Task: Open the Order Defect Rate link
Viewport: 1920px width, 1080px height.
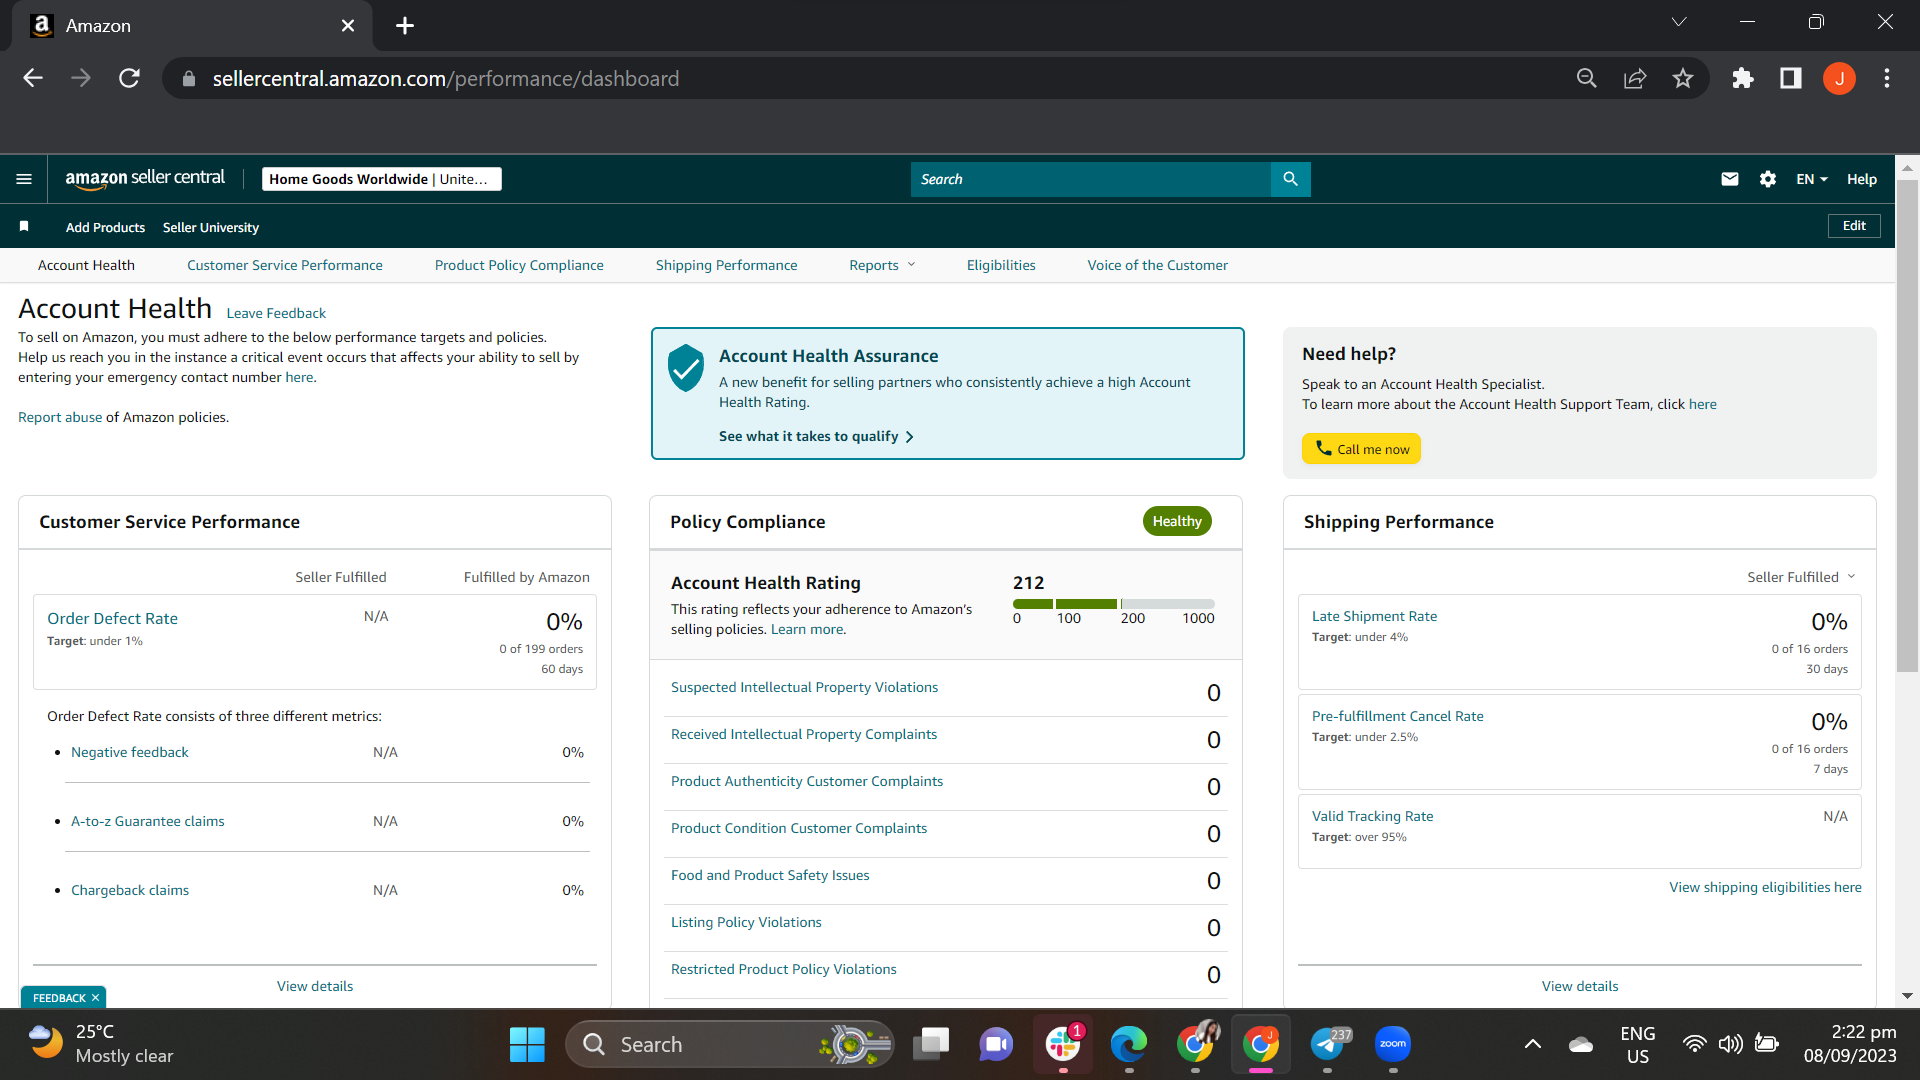Action: (x=112, y=618)
